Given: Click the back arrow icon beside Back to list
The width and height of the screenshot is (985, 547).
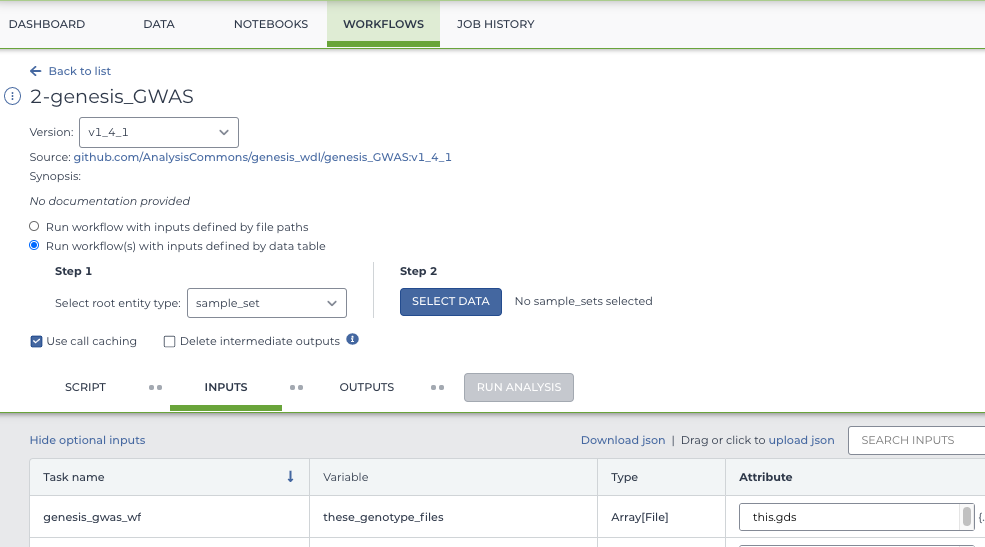Looking at the screenshot, I should (36, 71).
